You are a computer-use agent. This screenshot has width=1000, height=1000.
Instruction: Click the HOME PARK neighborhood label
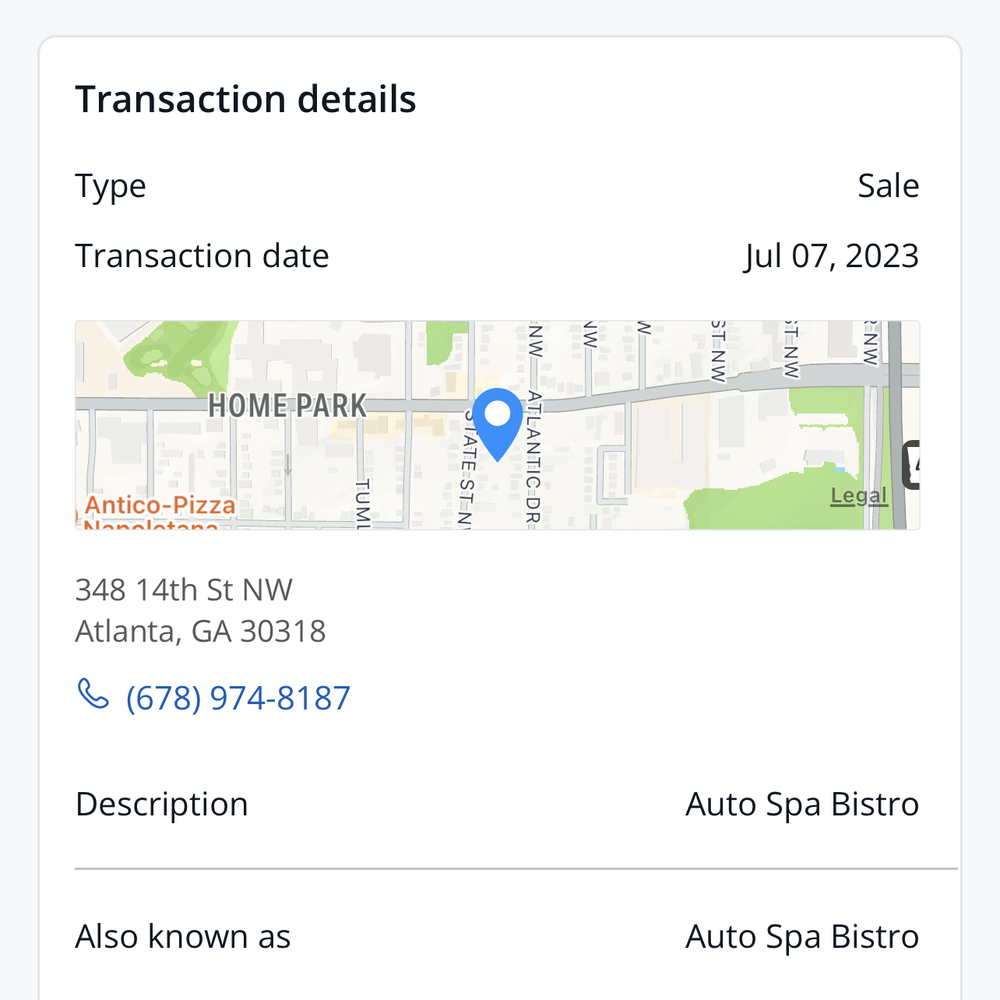(x=287, y=406)
